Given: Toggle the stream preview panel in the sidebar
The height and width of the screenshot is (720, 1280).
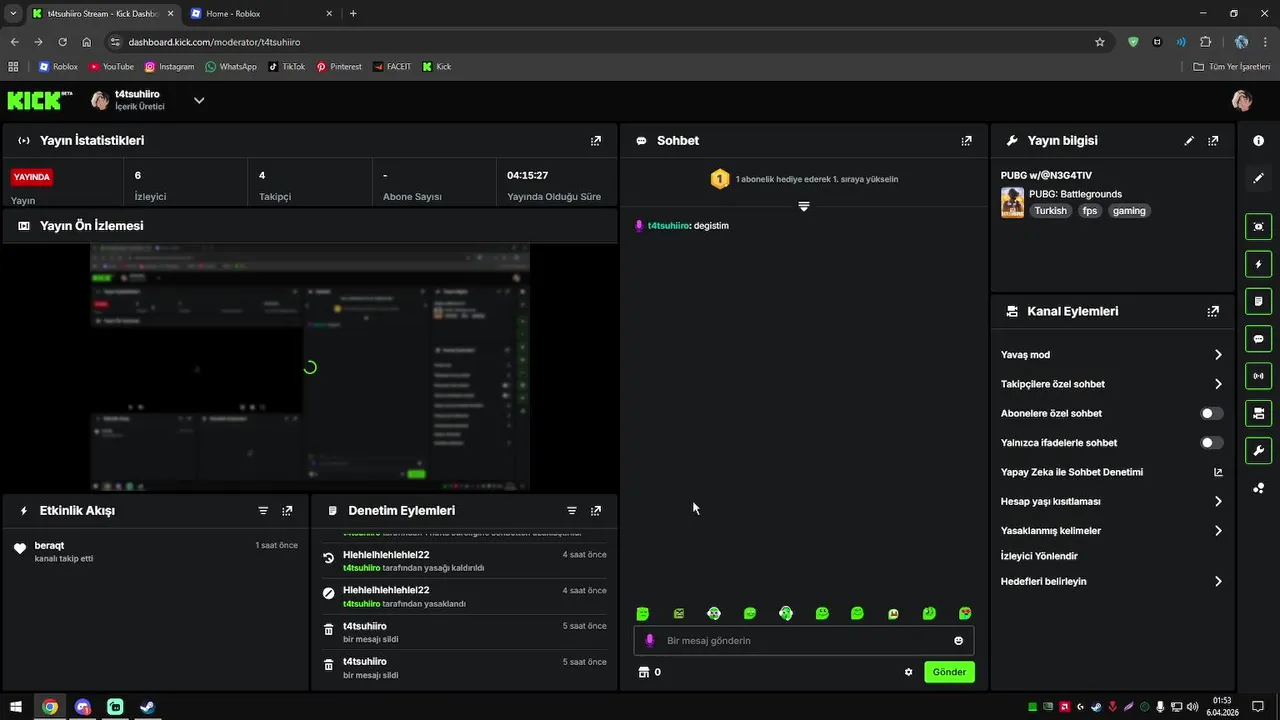Looking at the screenshot, I should coord(1258,227).
